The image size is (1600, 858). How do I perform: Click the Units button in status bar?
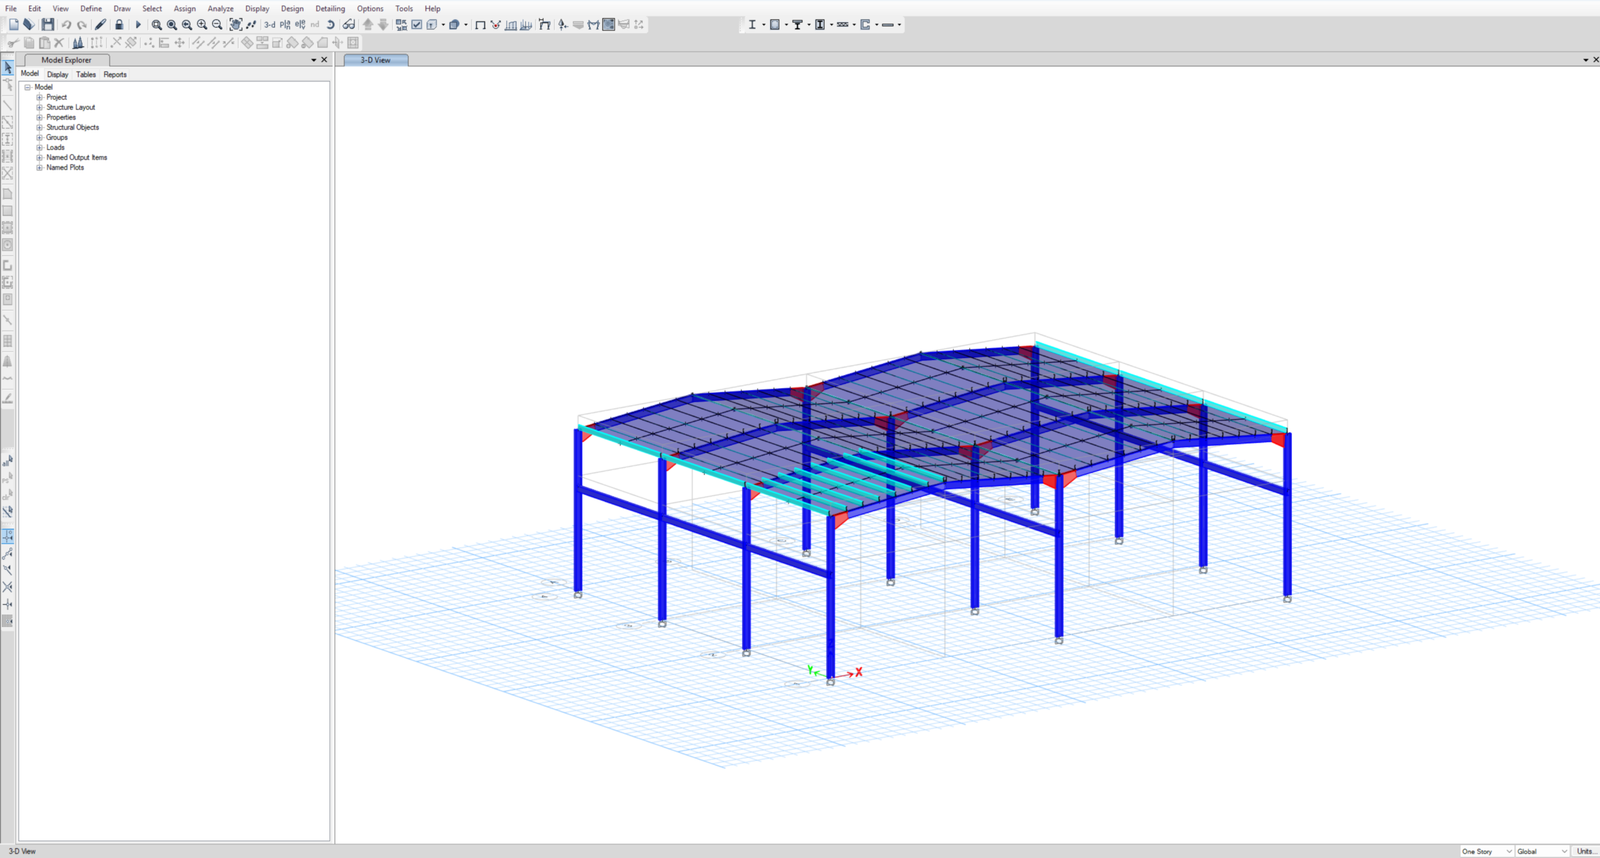[x=1585, y=851]
